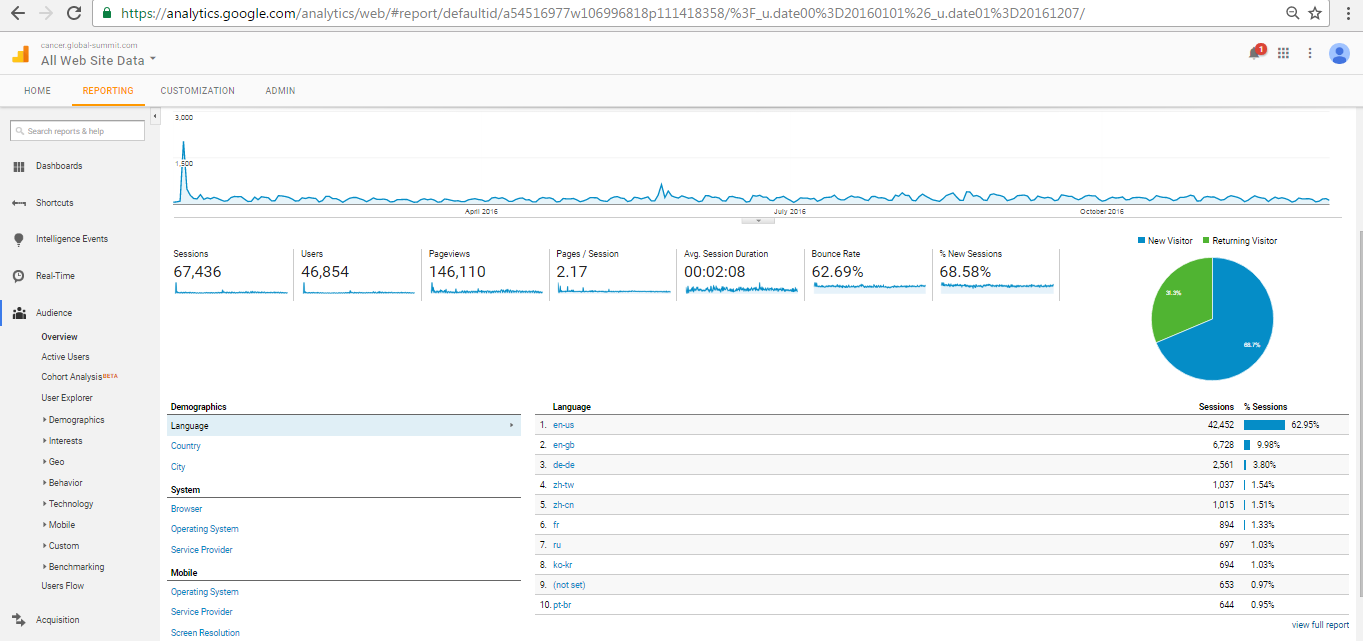Open Audience Overview report

pyautogui.click(x=59, y=337)
